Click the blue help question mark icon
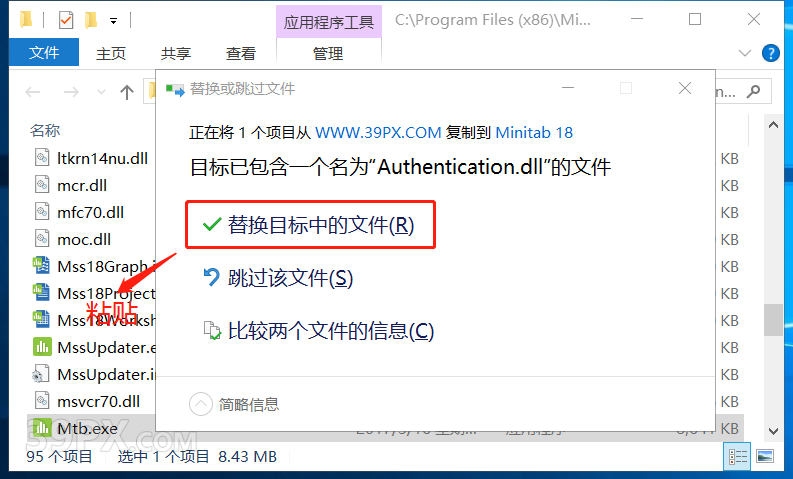 click(x=770, y=53)
